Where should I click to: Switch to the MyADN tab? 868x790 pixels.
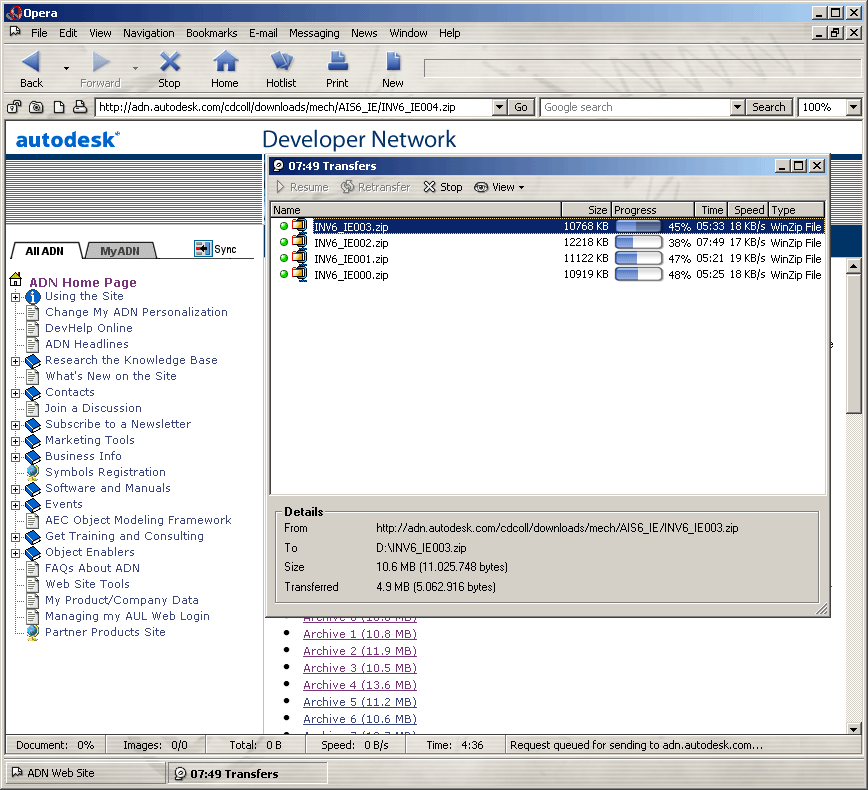(x=120, y=251)
